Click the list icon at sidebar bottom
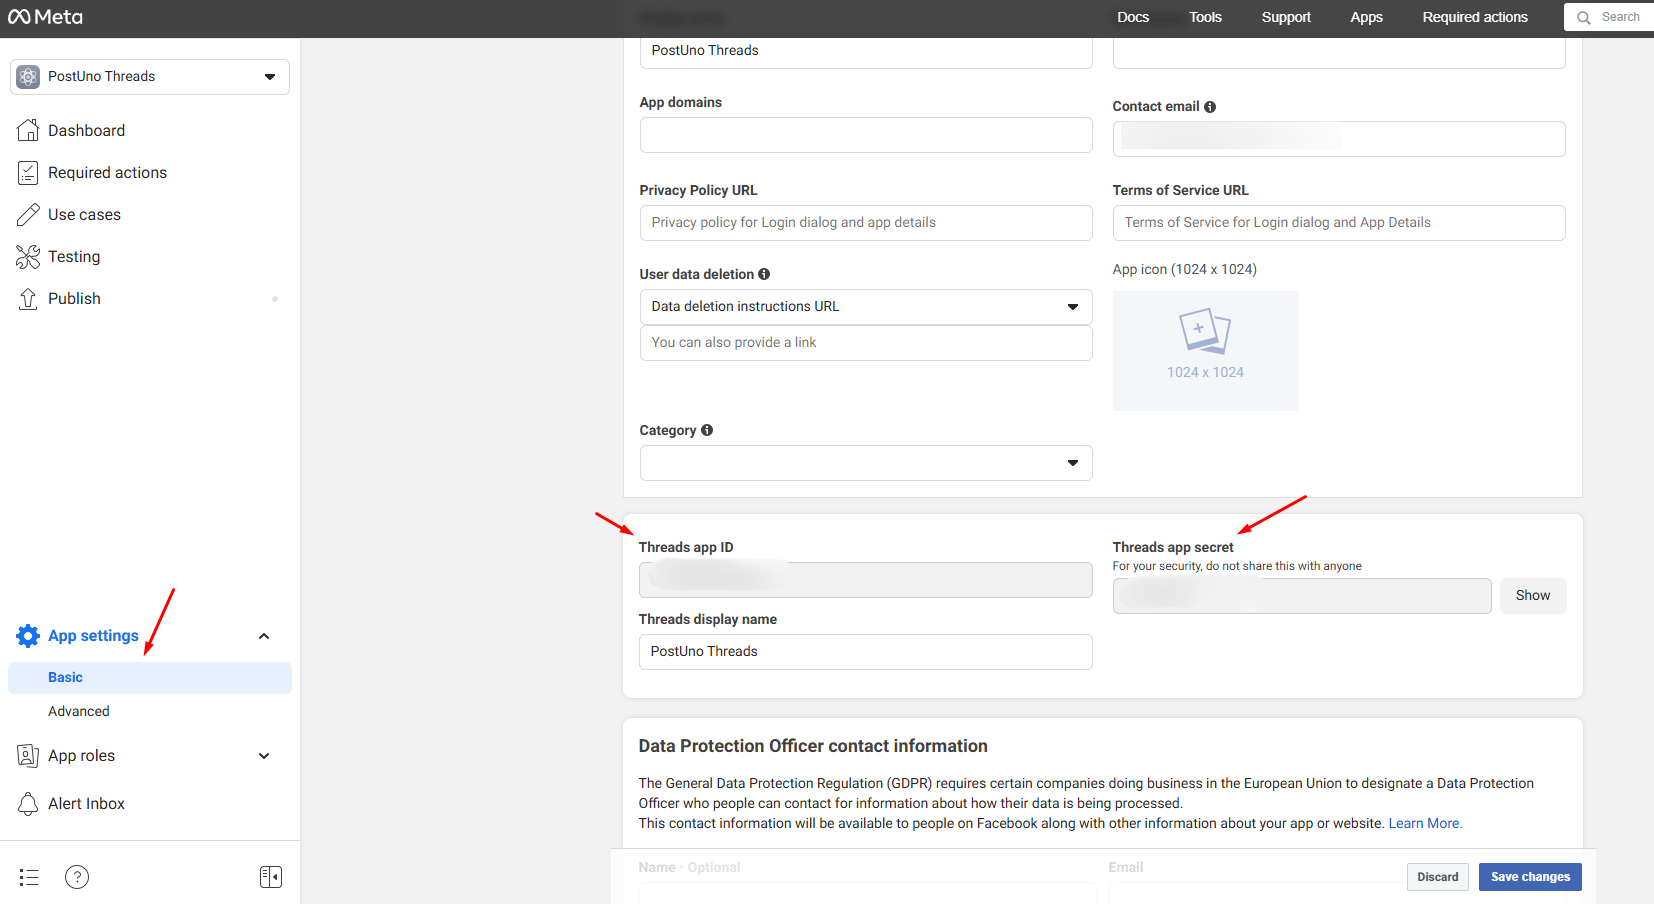This screenshot has width=1654, height=904. [x=29, y=877]
